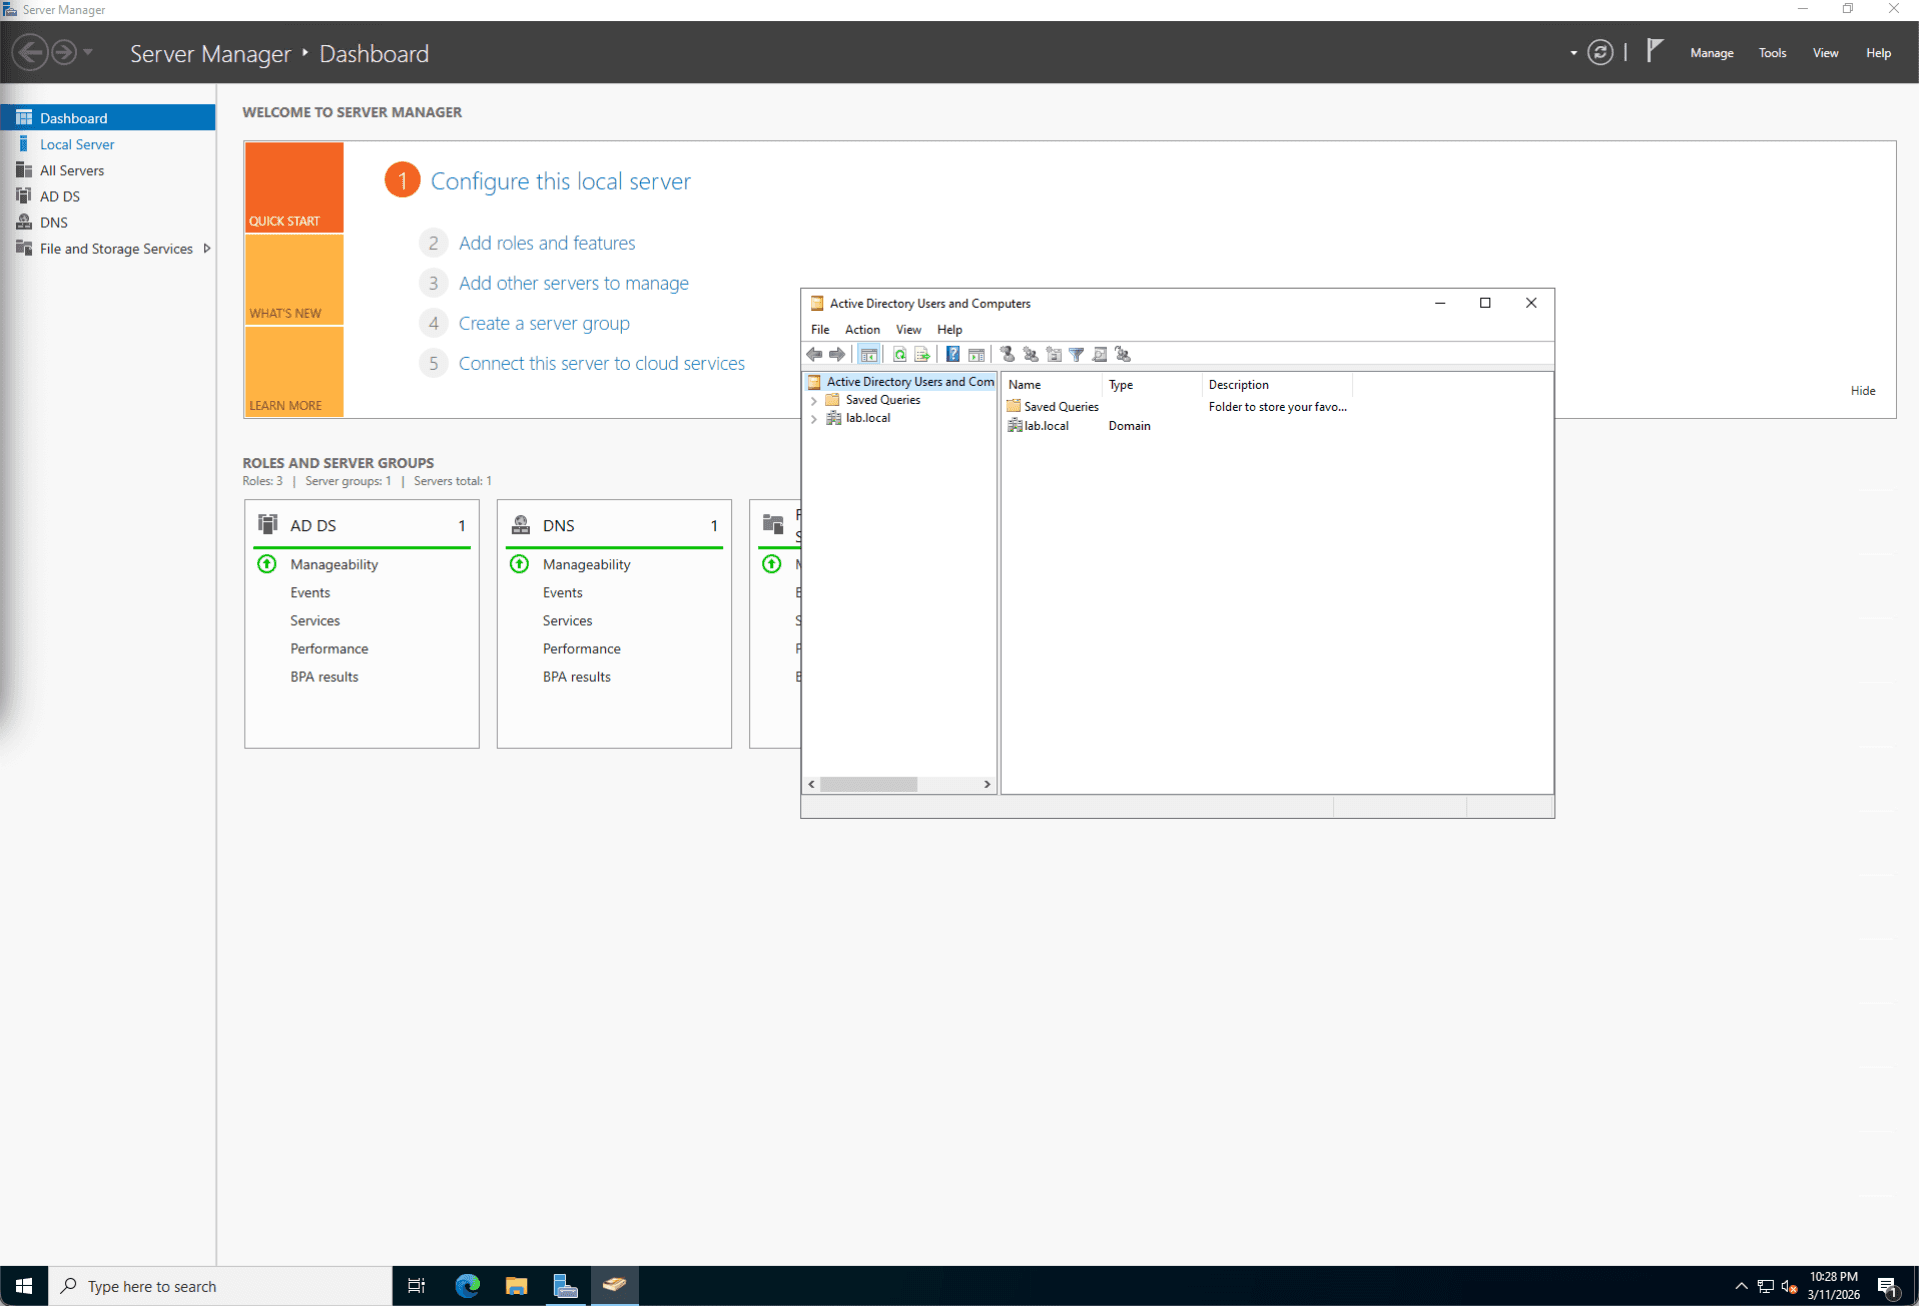Open the Server Manager Manage menu
This screenshot has height=1306, width=1919.
[x=1711, y=53]
